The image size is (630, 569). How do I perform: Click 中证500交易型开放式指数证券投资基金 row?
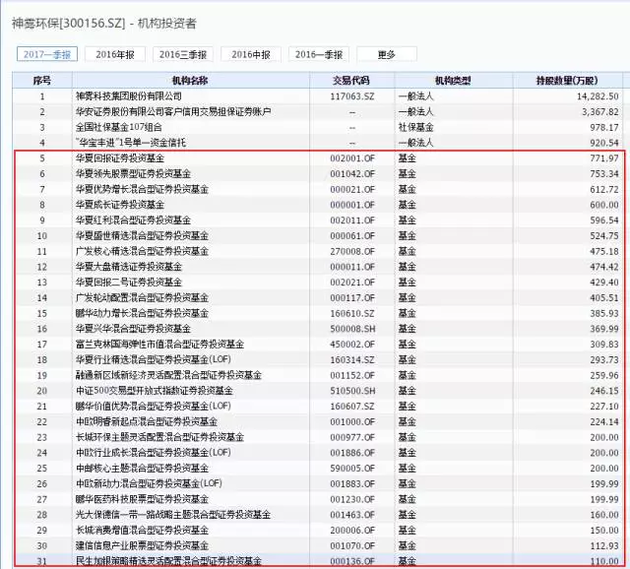317,391
